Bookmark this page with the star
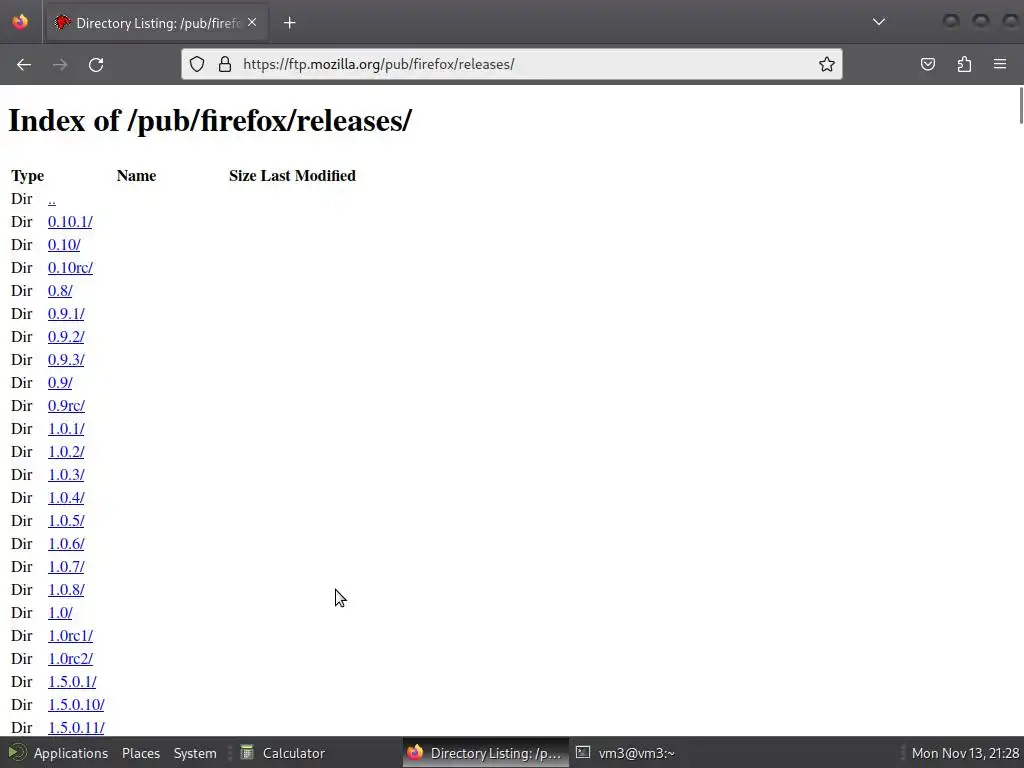 click(x=827, y=64)
